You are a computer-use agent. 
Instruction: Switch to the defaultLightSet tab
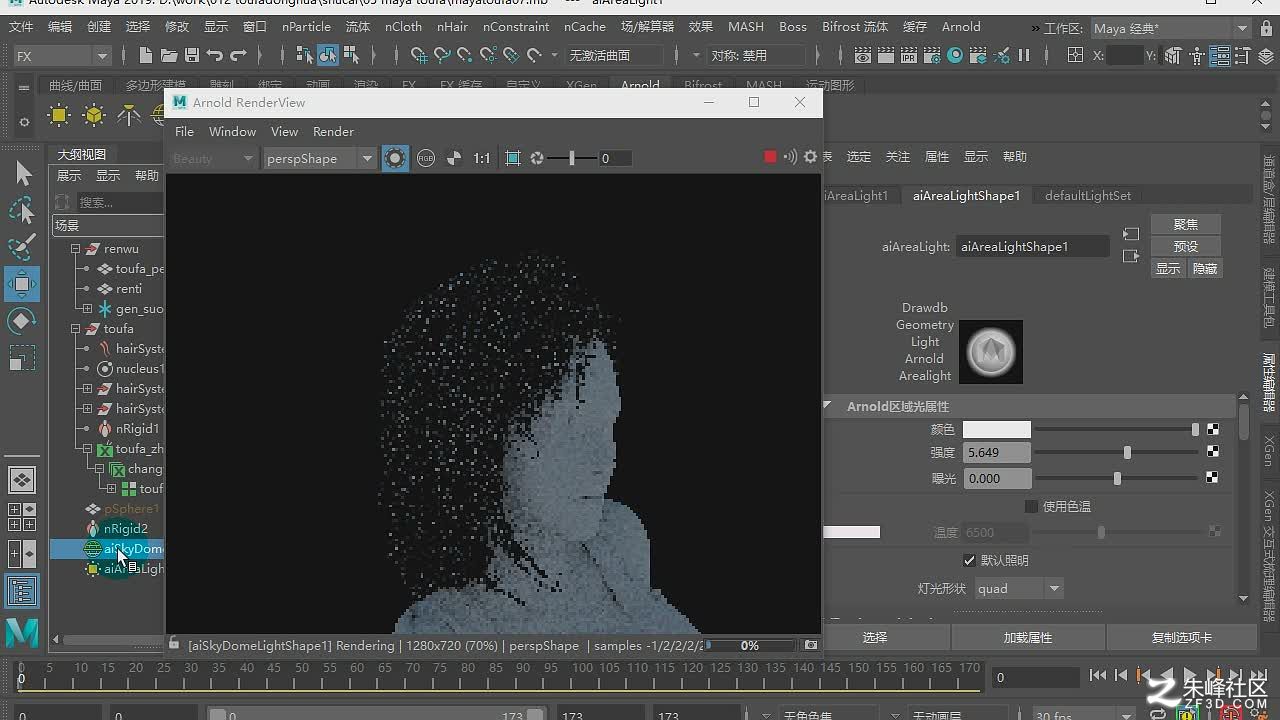1088,196
